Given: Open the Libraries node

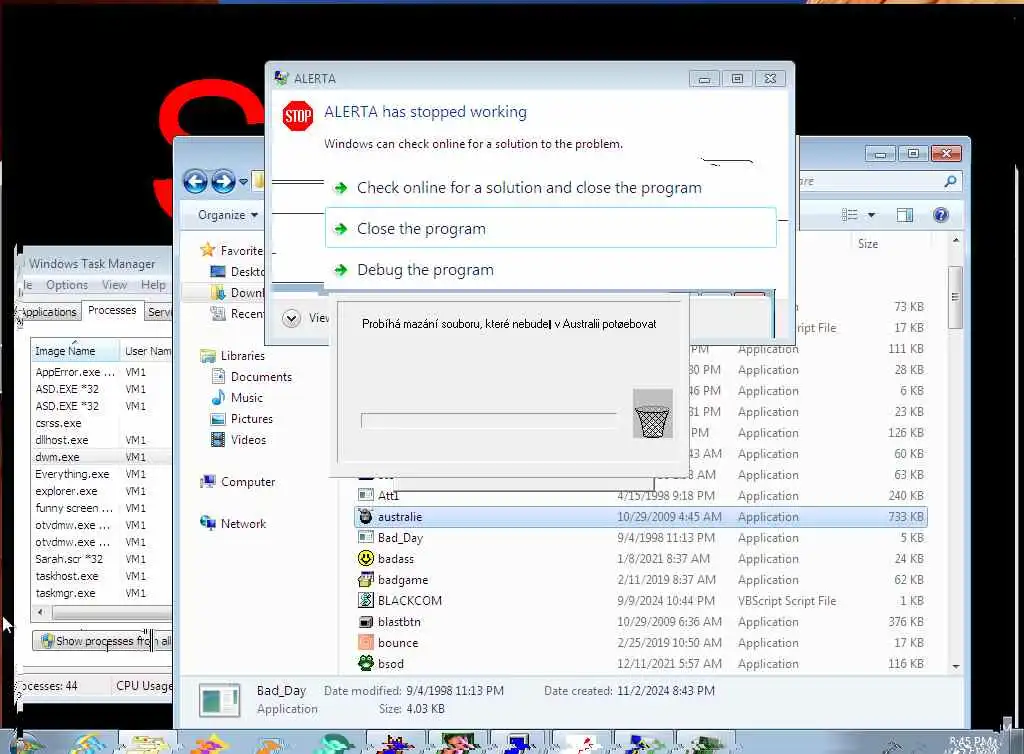Looking at the screenshot, I should pos(232,356).
